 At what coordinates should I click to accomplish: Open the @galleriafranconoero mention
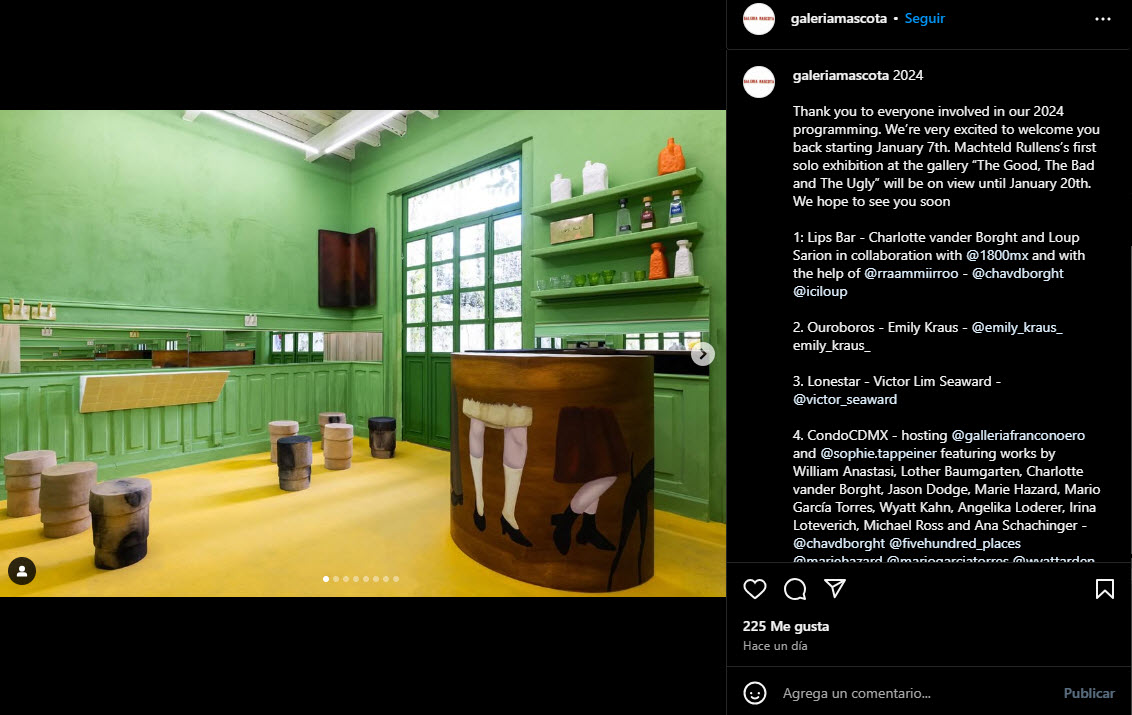tap(1018, 436)
